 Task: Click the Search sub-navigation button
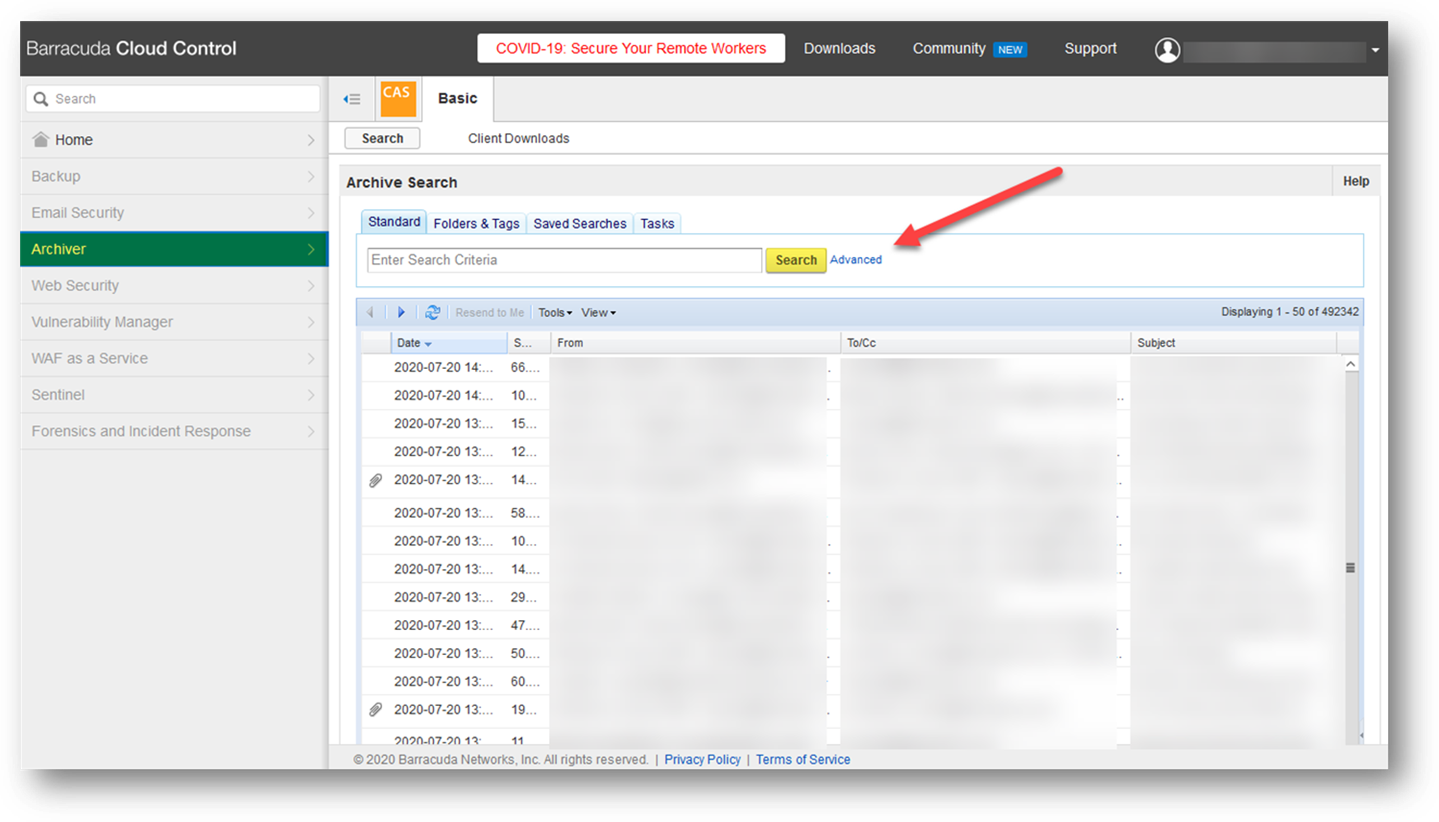pyautogui.click(x=382, y=139)
